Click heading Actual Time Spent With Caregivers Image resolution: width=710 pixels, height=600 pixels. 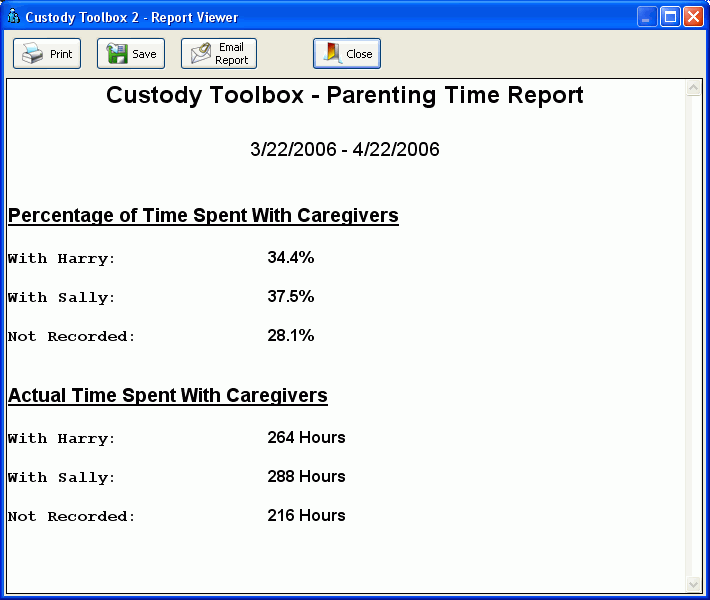(168, 396)
